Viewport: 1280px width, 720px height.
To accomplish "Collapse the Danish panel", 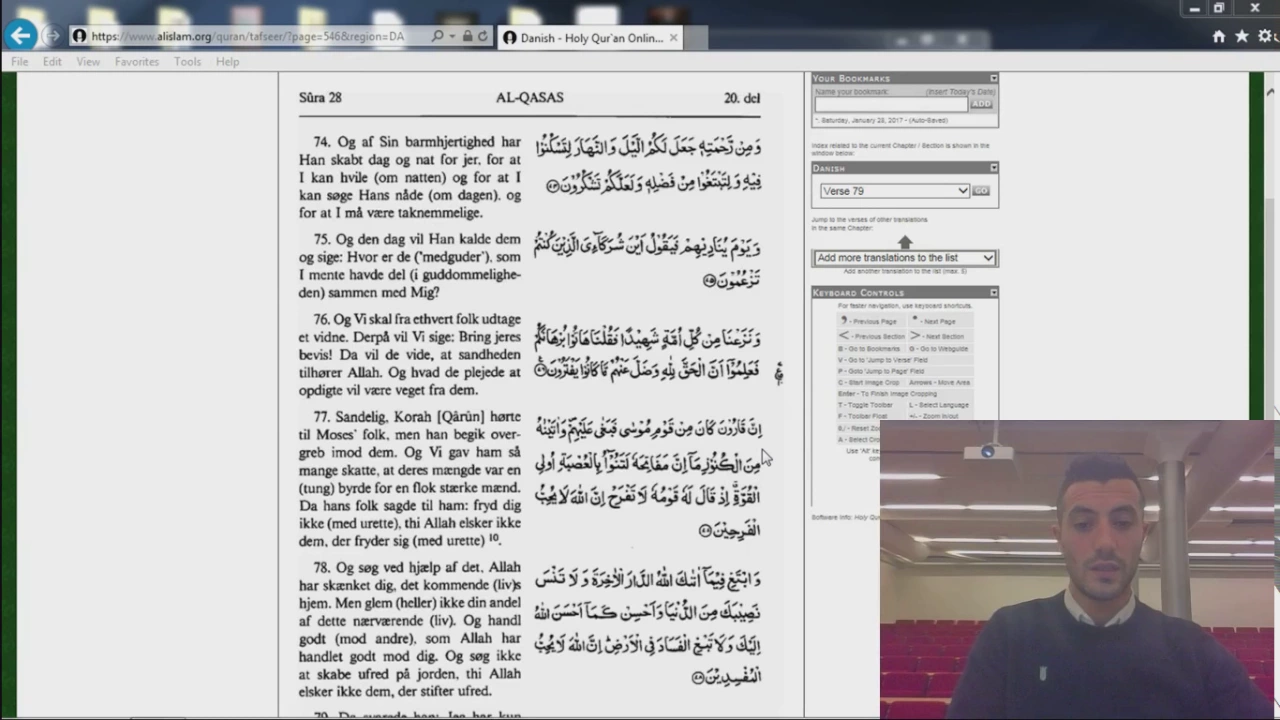I will point(993,168).
